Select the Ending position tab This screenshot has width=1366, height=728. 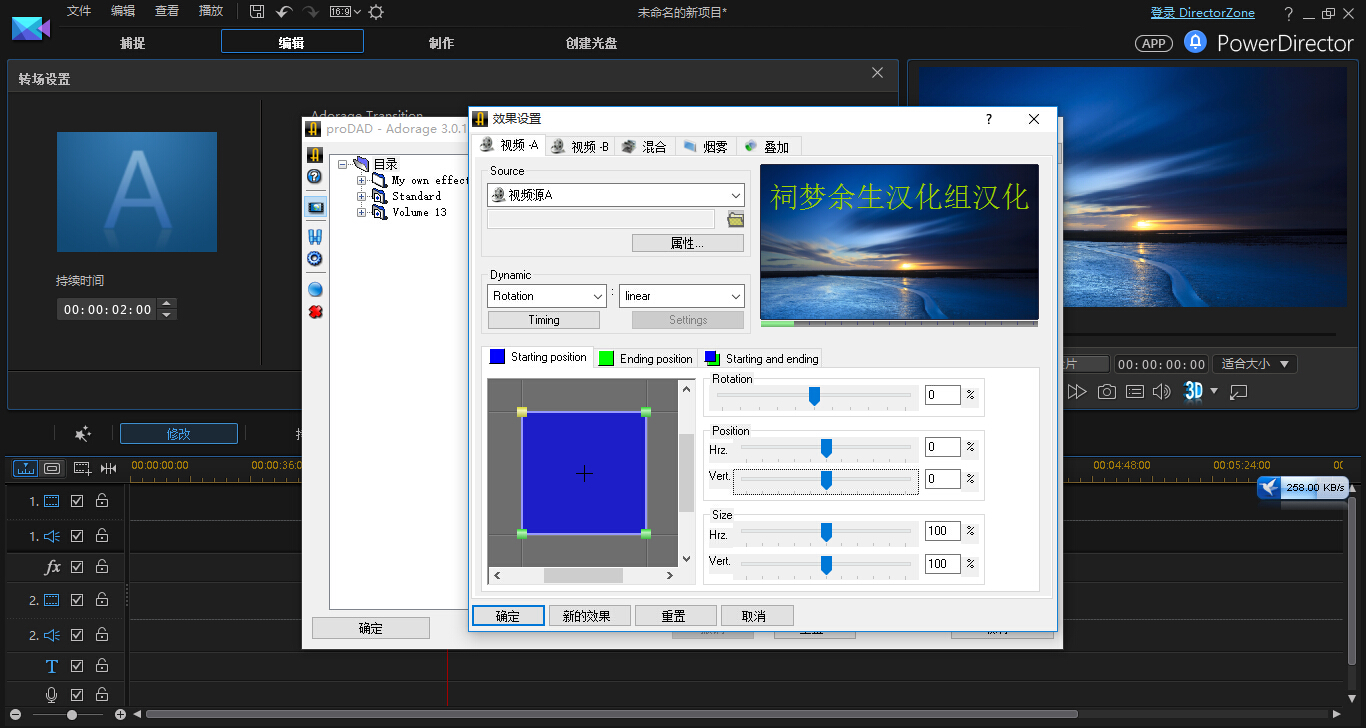tap(646, 359)
